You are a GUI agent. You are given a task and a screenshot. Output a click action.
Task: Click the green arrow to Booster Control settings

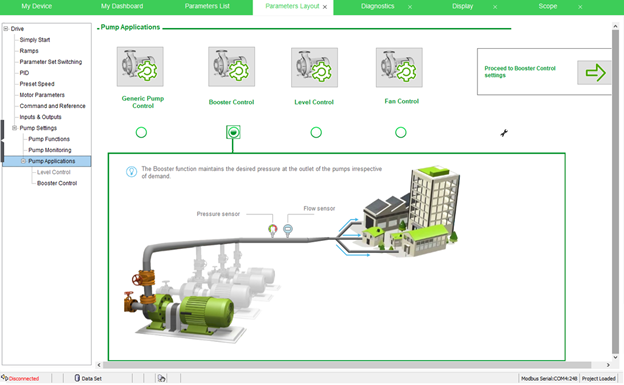click(x=595, y=72)
